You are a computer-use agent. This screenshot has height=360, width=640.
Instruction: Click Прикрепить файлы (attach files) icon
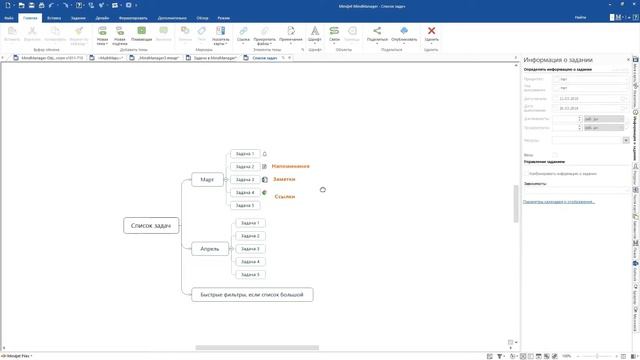(x=264, y=31)
